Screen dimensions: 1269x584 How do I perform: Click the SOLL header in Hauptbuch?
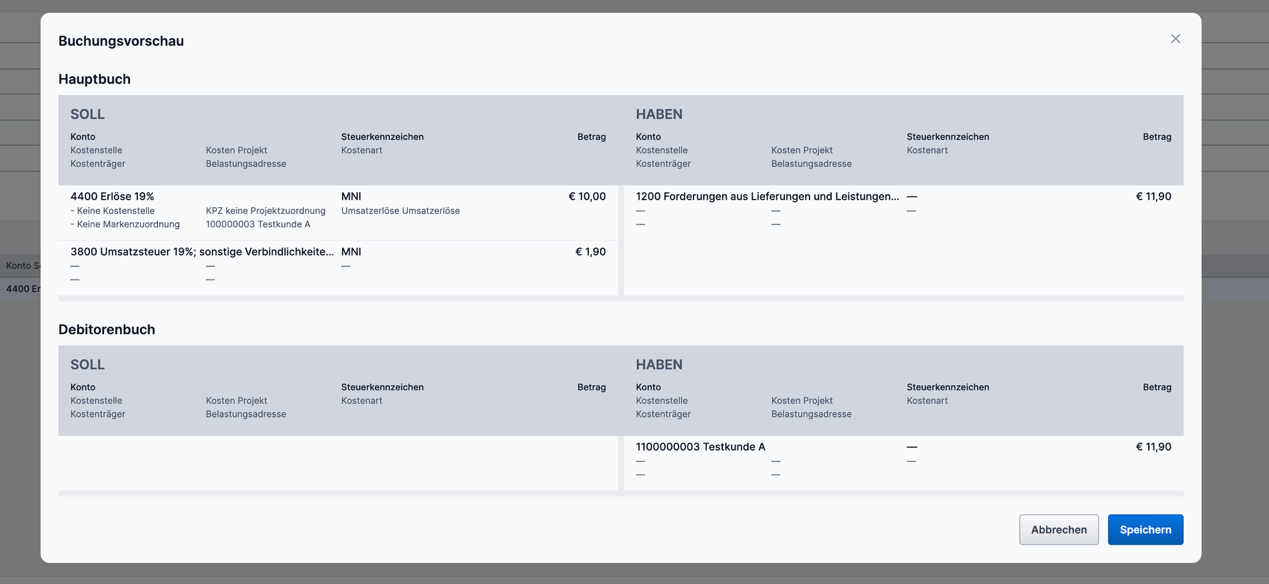tap(87, 114)
